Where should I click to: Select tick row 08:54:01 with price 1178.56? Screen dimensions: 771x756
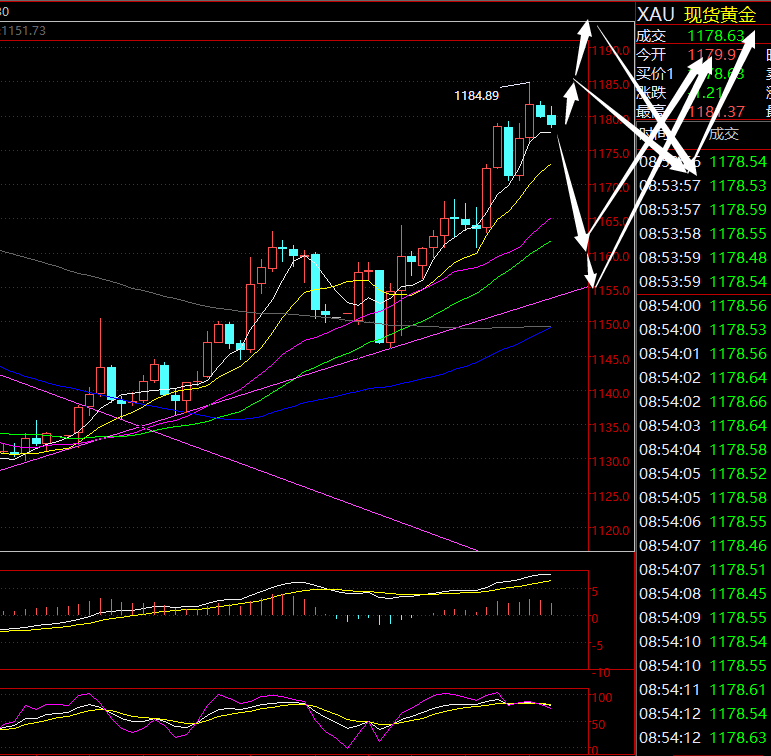coord(704,353)
